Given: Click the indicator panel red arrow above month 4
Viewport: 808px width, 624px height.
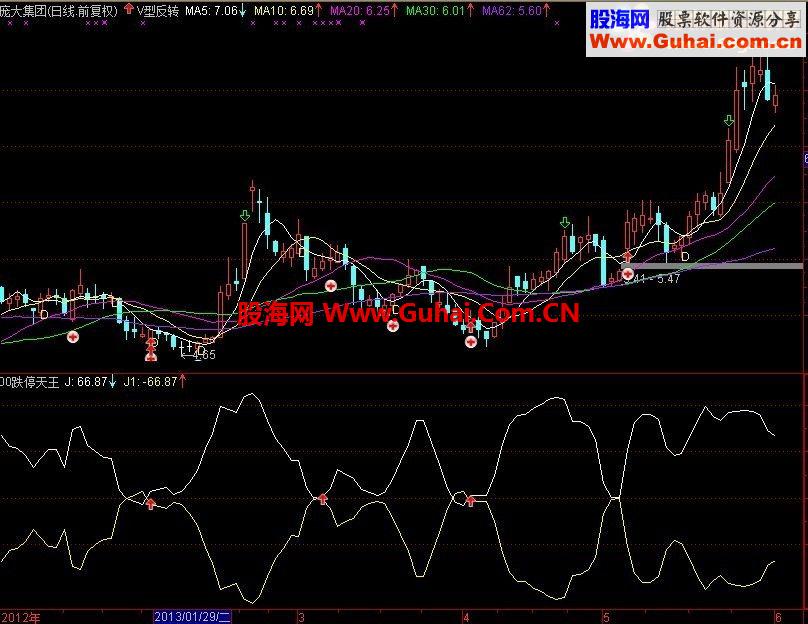Looking at the screenshot, I should tap(470, 500).
